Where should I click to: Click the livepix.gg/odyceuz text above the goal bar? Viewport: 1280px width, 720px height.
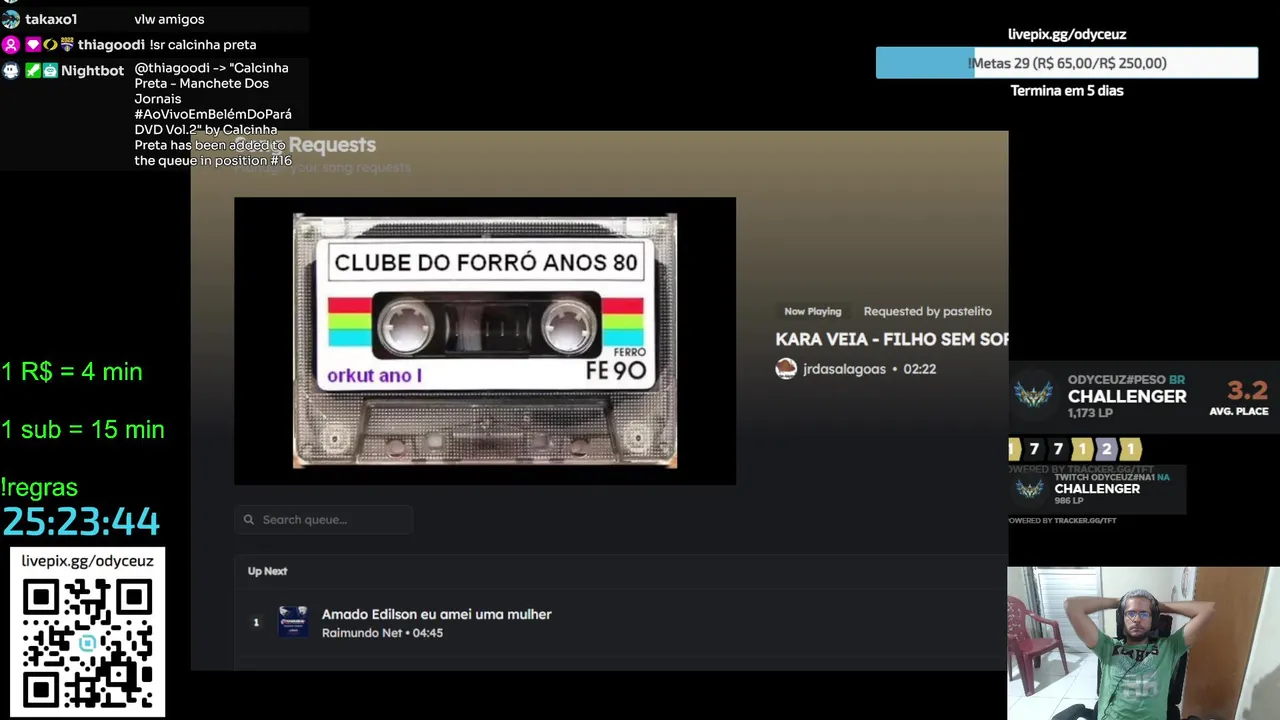point(1067,34)
